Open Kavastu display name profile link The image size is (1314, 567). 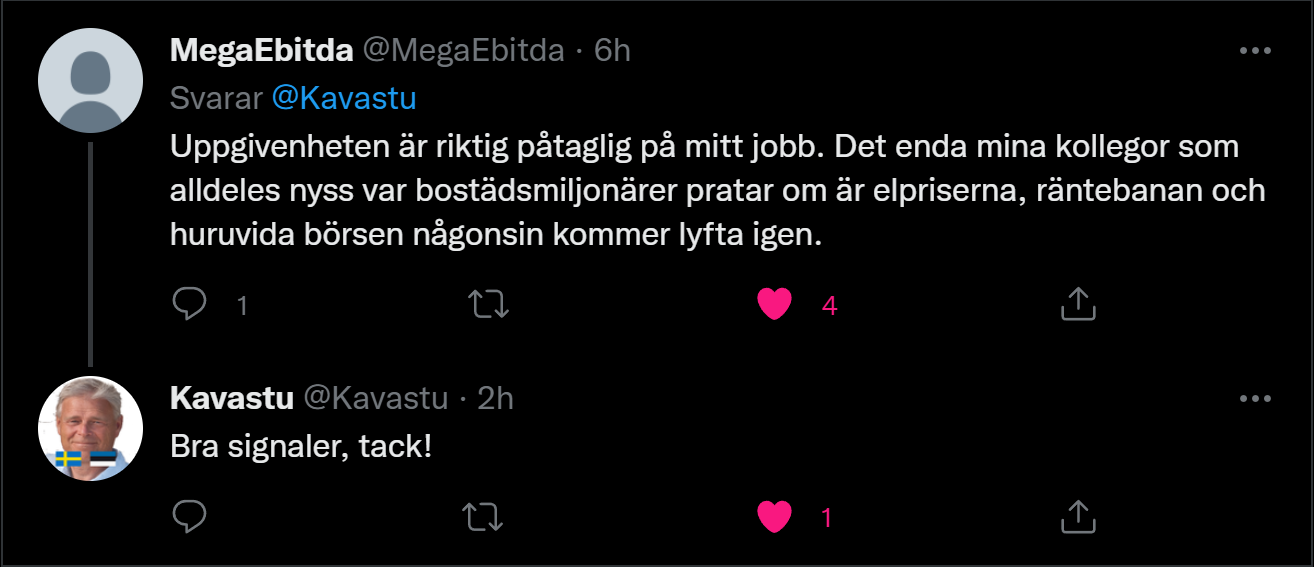tap(232, 398)
